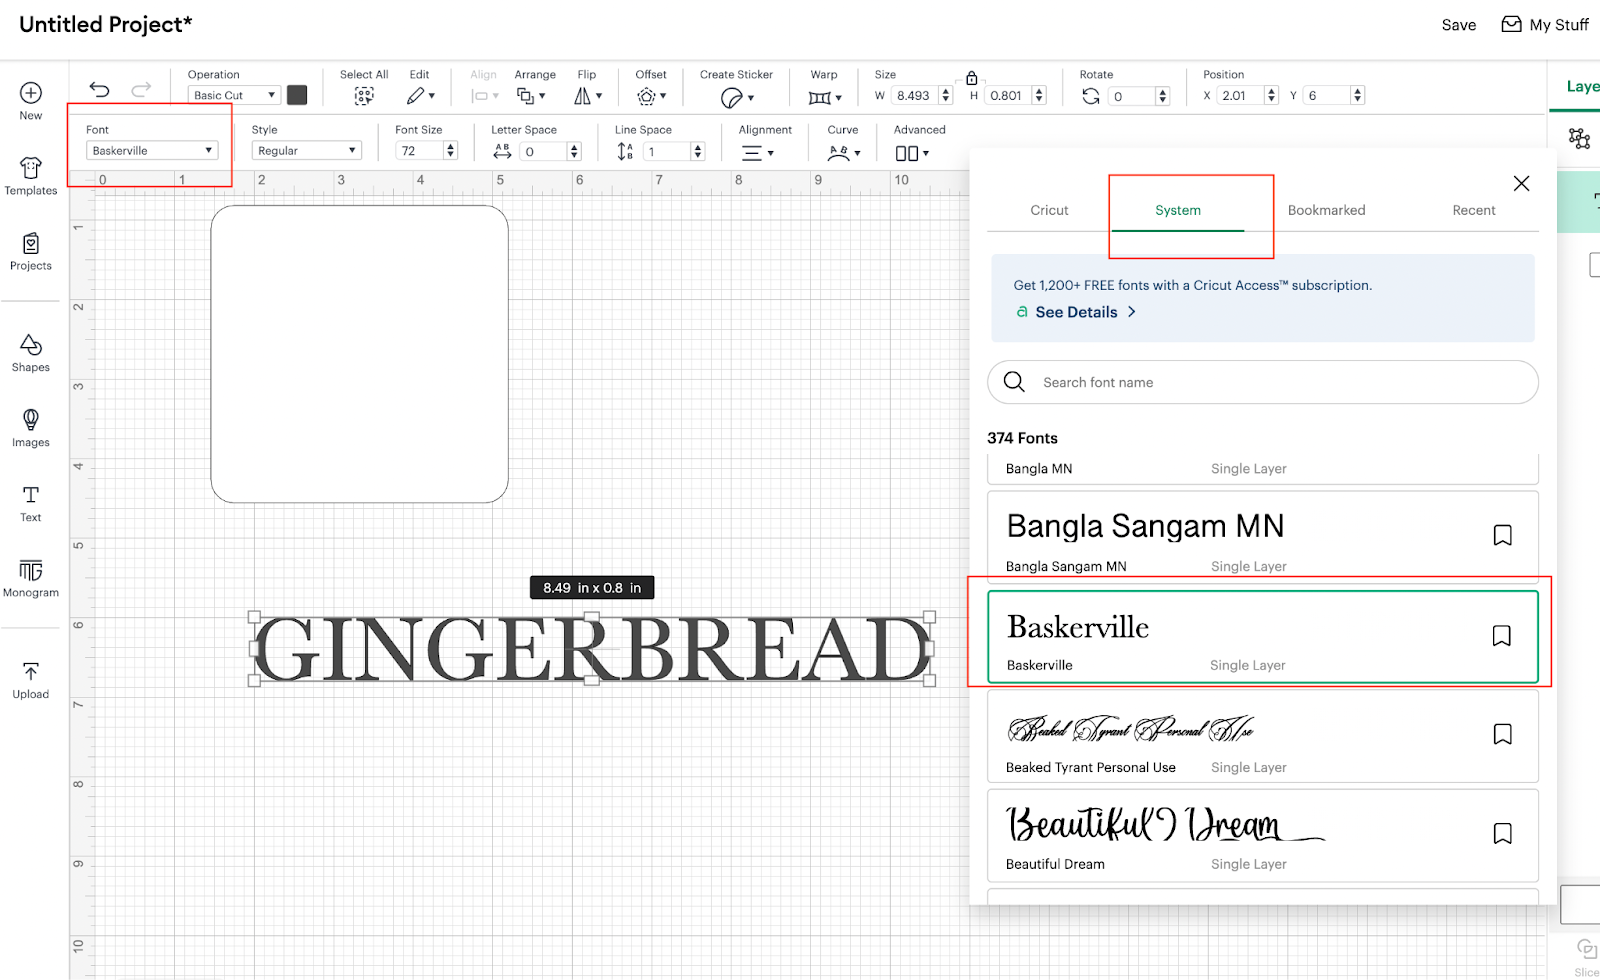Close the font picker panel

pyautogui.click(x=1521, y=183)
